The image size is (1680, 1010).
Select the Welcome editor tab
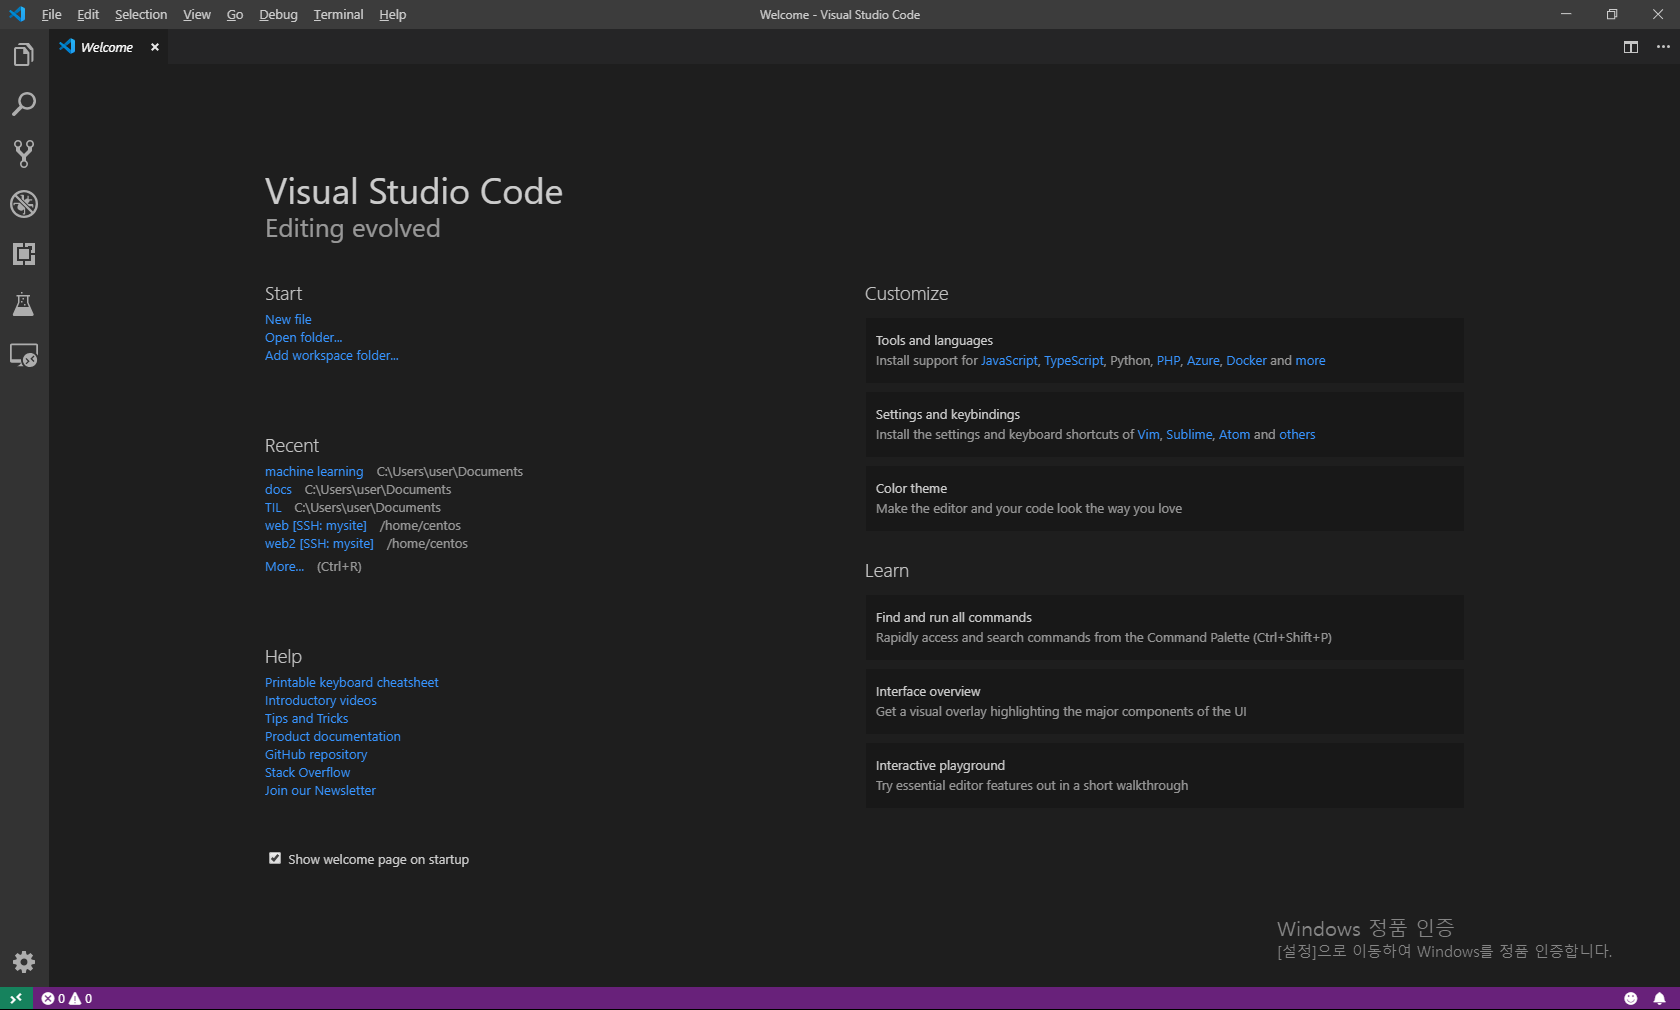tap(106, 47)
